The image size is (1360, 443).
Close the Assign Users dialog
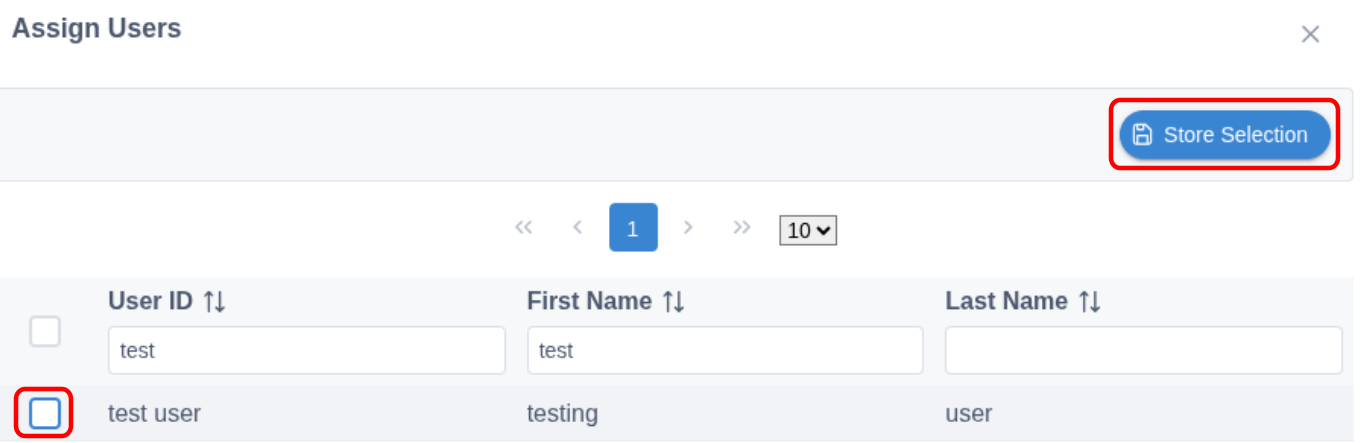(1310, 34)
